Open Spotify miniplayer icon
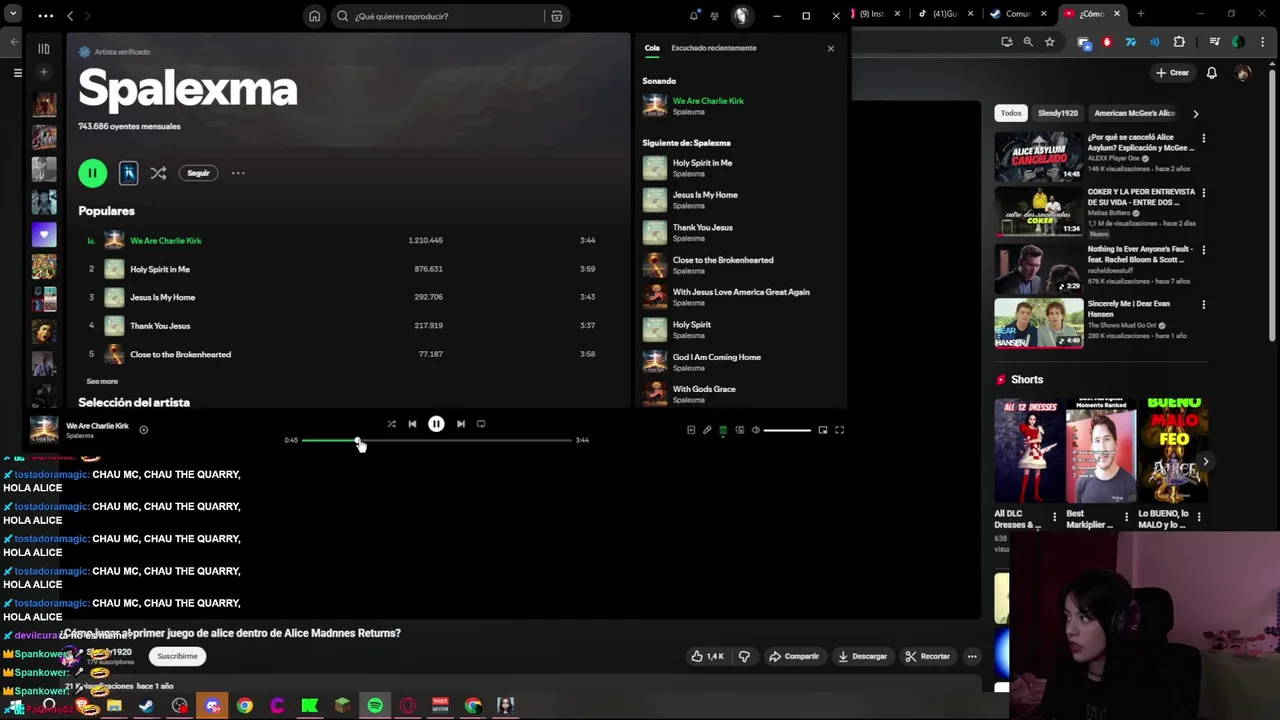Image resolution: width=1280 pixels, height=720 pixels. 823,430
